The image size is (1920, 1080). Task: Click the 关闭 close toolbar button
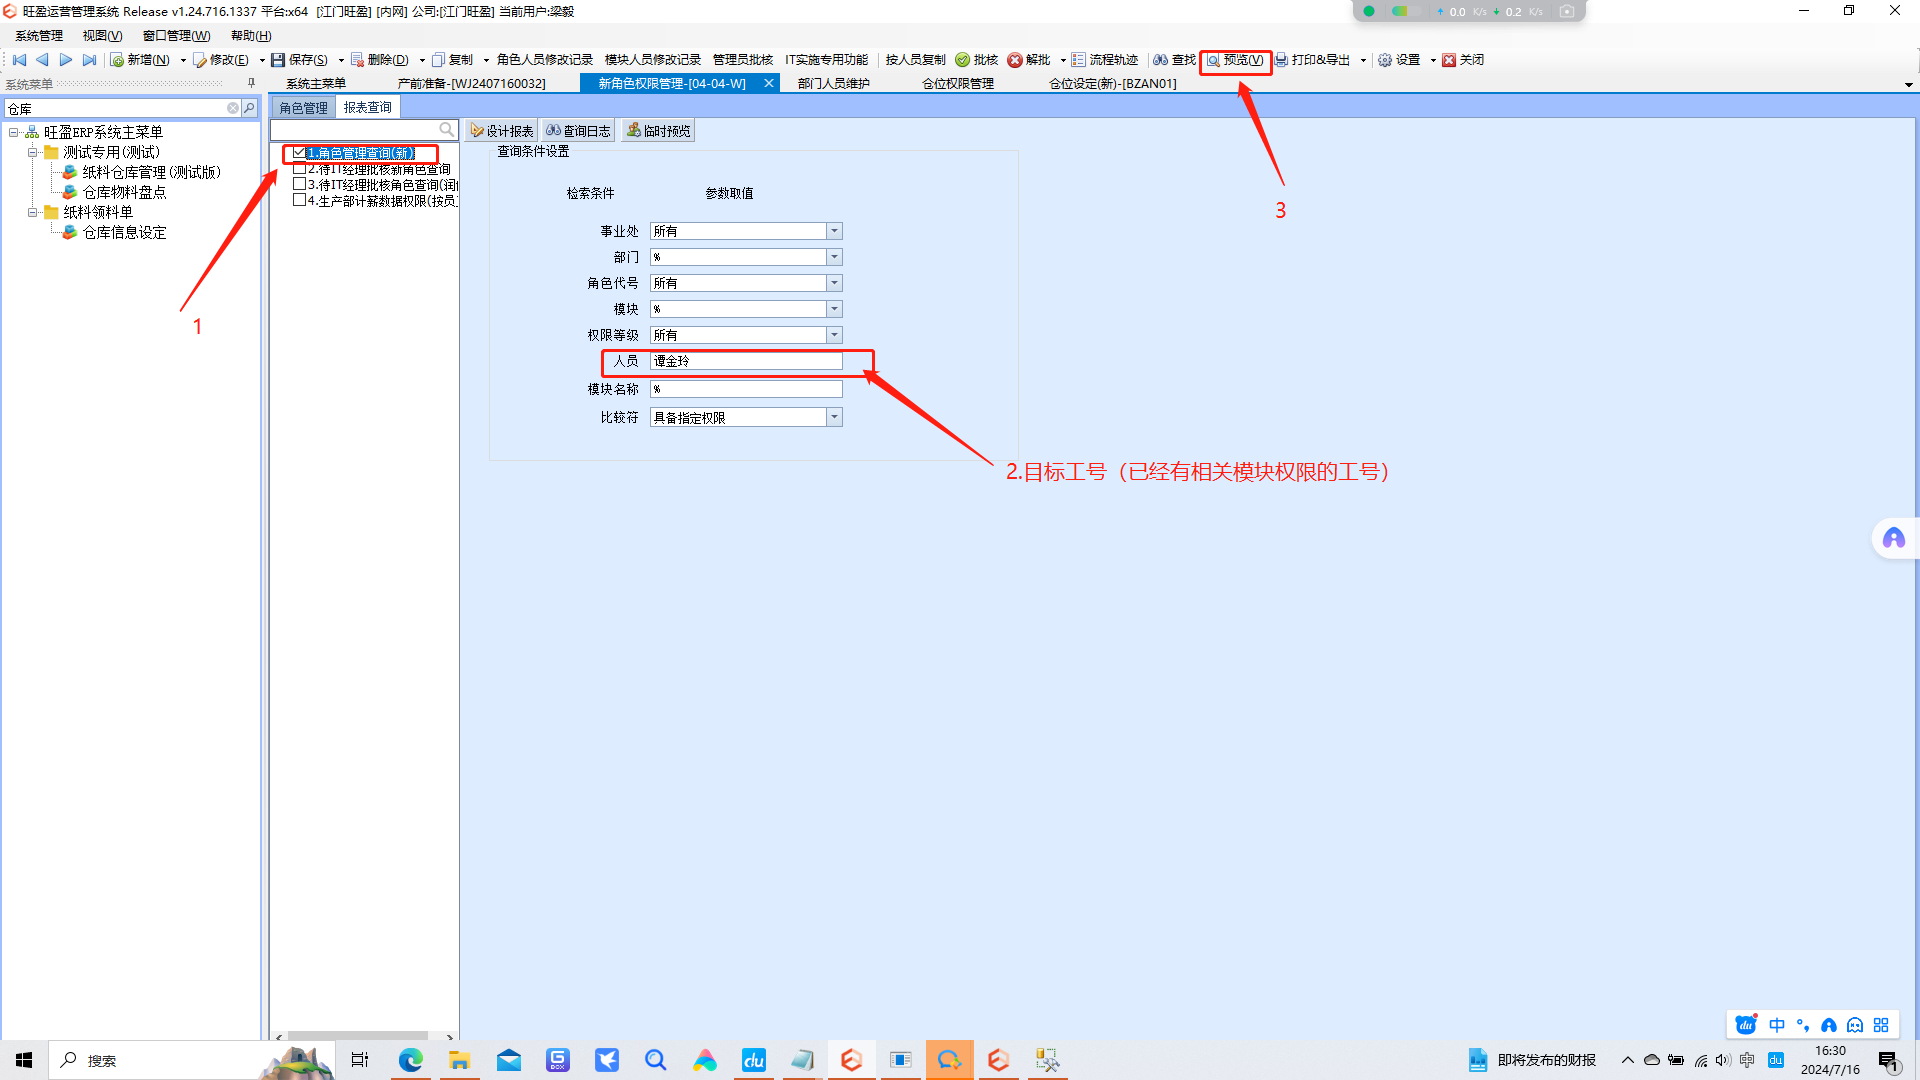coord(1463,60)
